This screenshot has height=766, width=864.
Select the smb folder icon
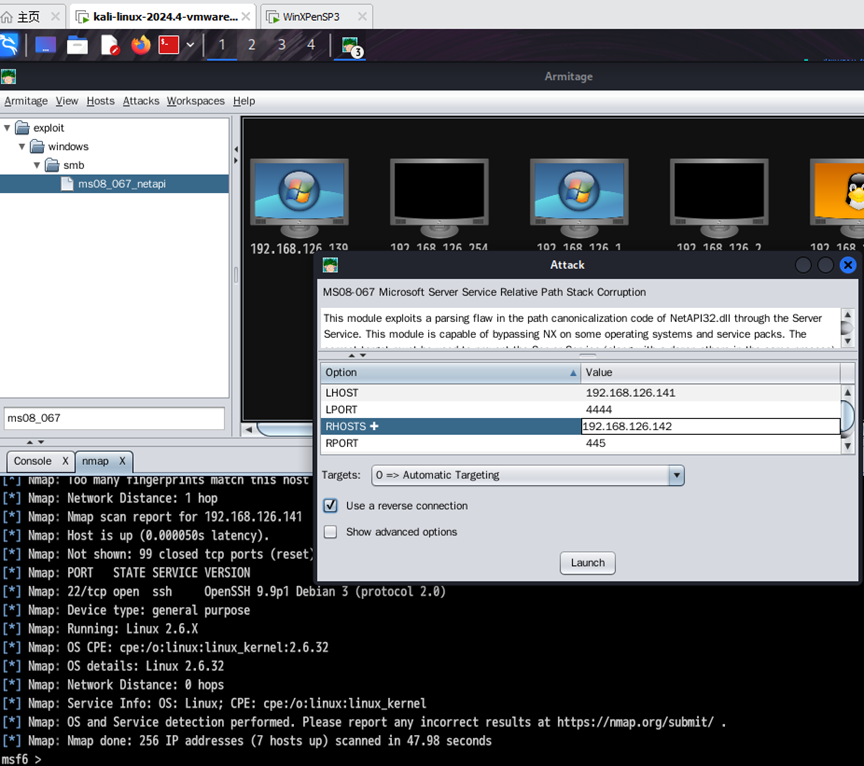(x=52, y=165)
